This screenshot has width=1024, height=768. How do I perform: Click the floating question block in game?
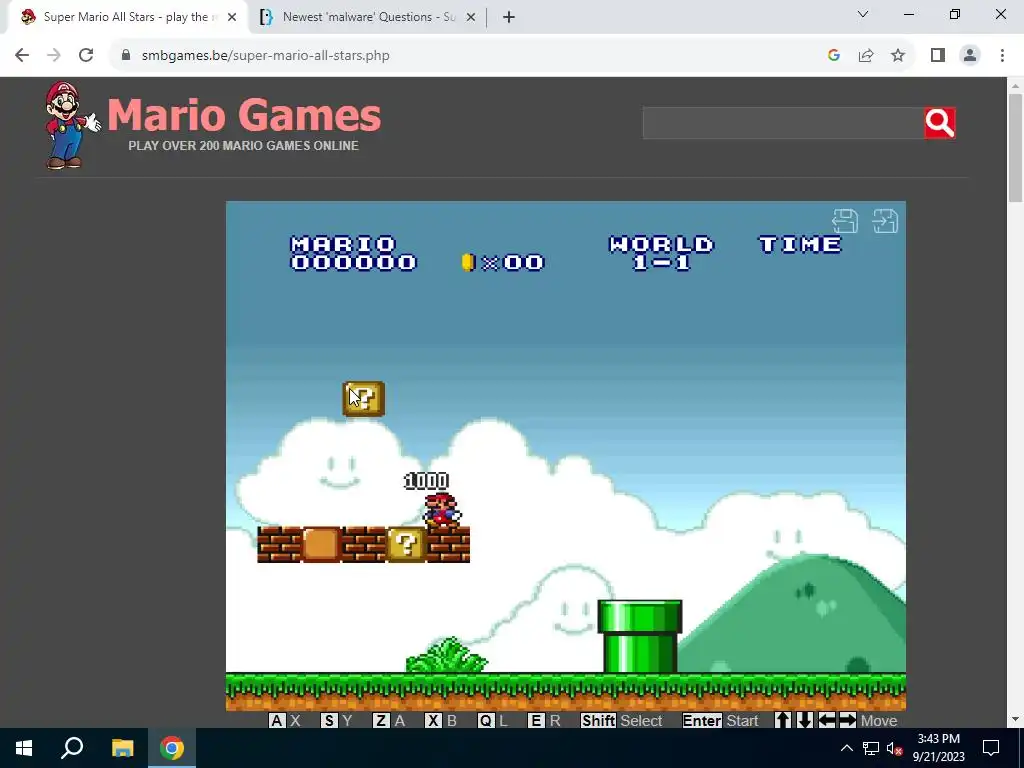tap(364, 398)
